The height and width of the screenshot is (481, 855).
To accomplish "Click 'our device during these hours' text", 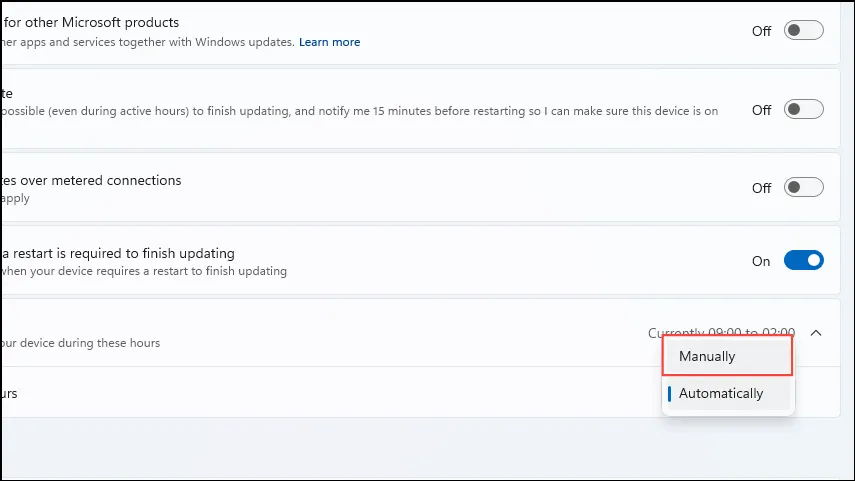I will pyautogui.click(x=81, y=343).
